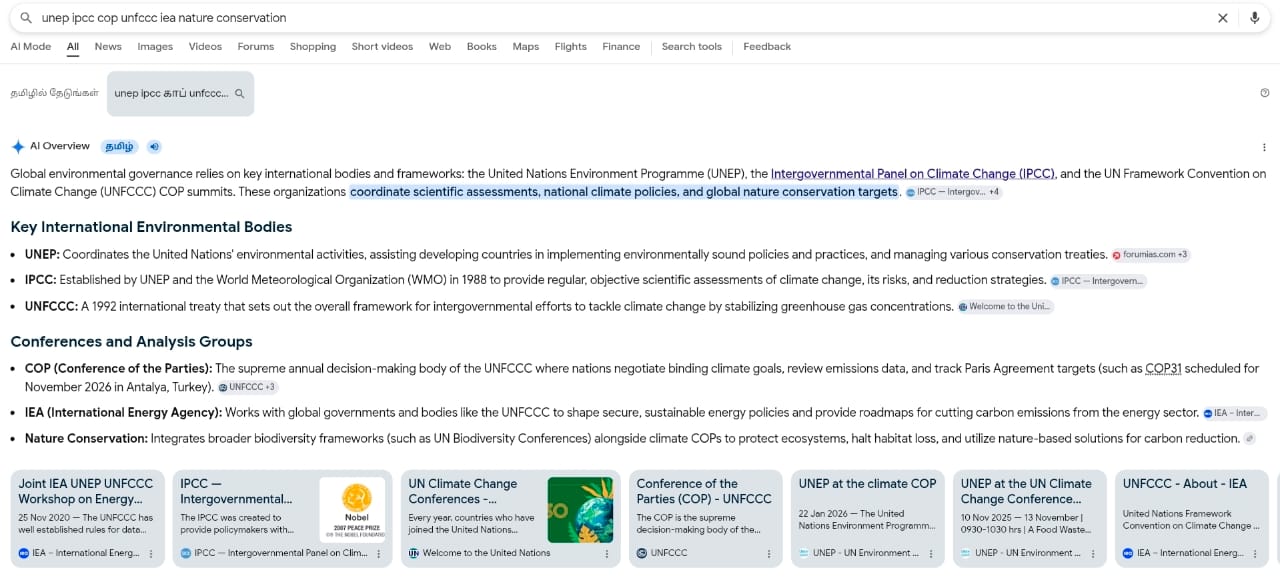This screenshot has width=1280, height=580.
Task: Open the Finance tab
Action: [x=621, y=47]
